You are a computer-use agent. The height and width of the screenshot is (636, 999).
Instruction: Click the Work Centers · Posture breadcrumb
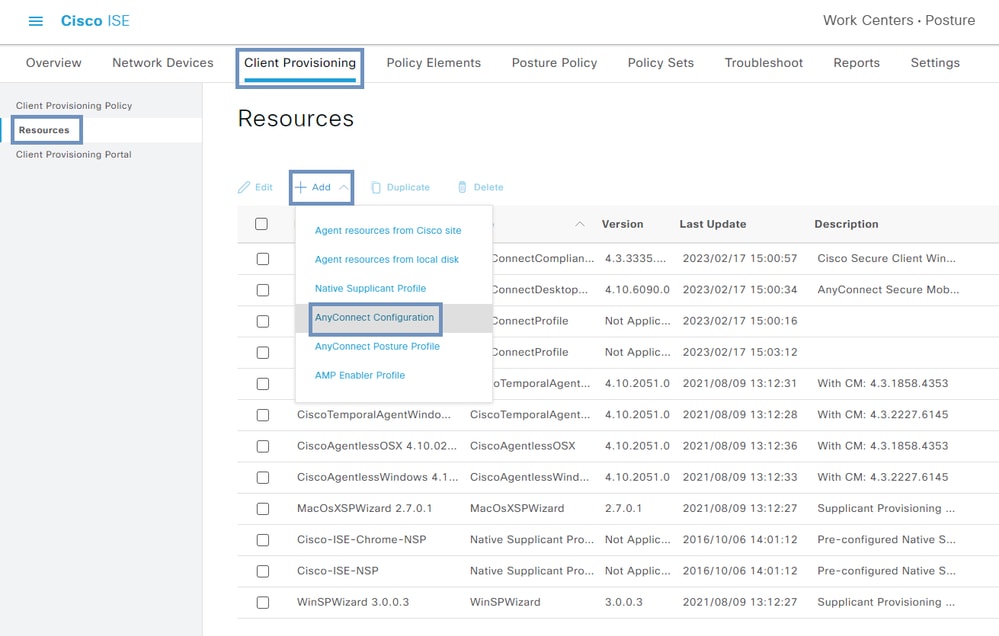pyautogui.click(x=899, y=20)
